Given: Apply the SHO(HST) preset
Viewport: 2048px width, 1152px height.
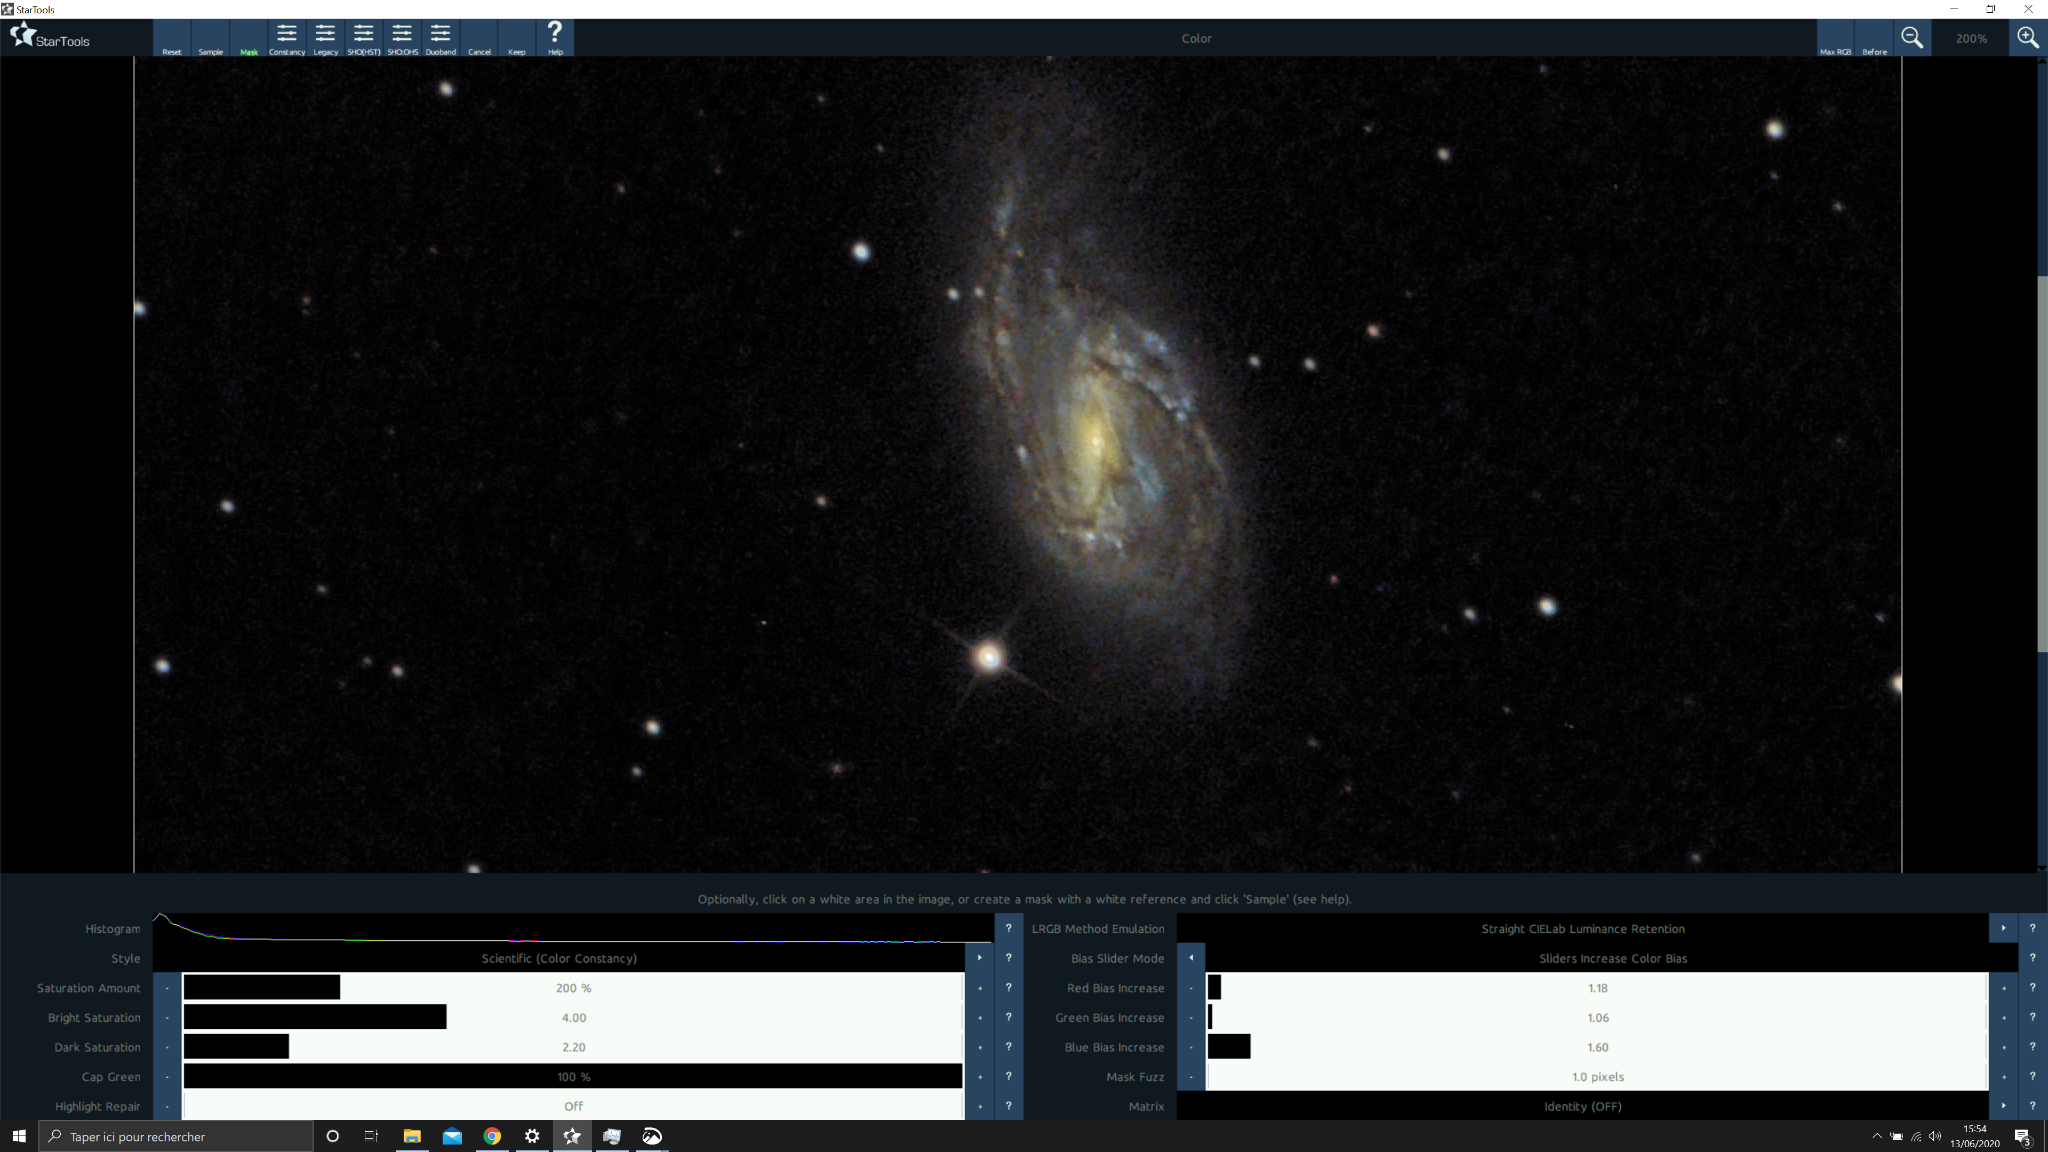Looking at the screenshot, I should pyautogui.click(x=364, y=38).
